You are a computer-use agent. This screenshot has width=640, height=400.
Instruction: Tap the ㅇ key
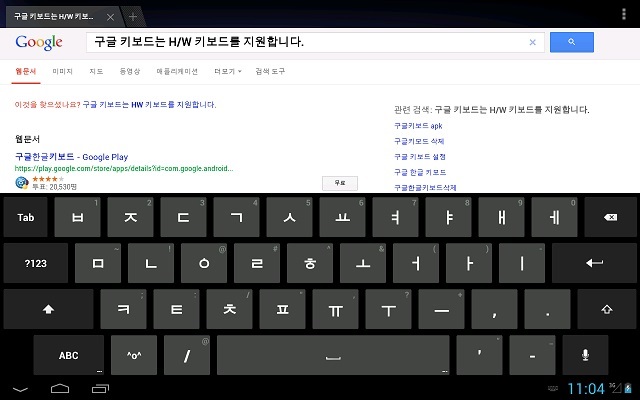tap(204, 263)
